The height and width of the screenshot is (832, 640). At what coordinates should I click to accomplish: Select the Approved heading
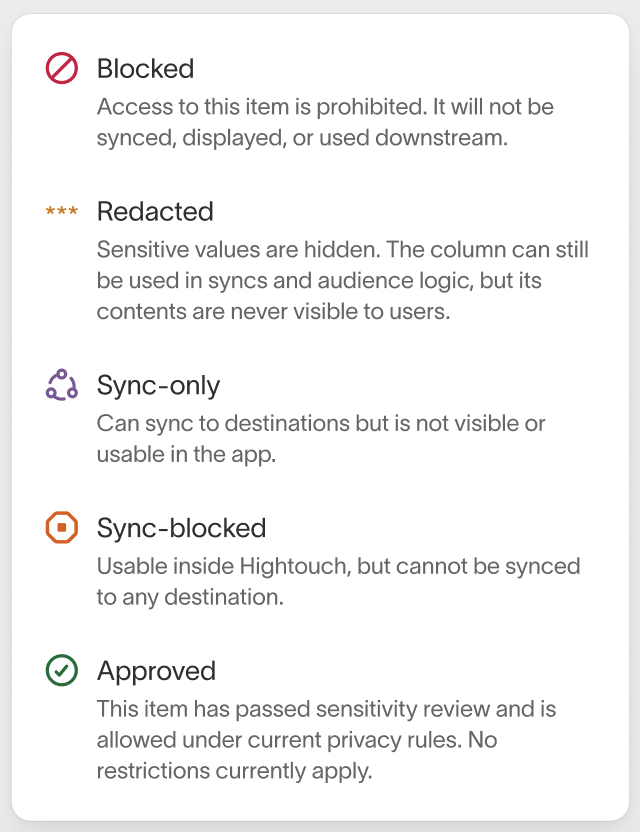pyautogui.click(x=157, y=671)
